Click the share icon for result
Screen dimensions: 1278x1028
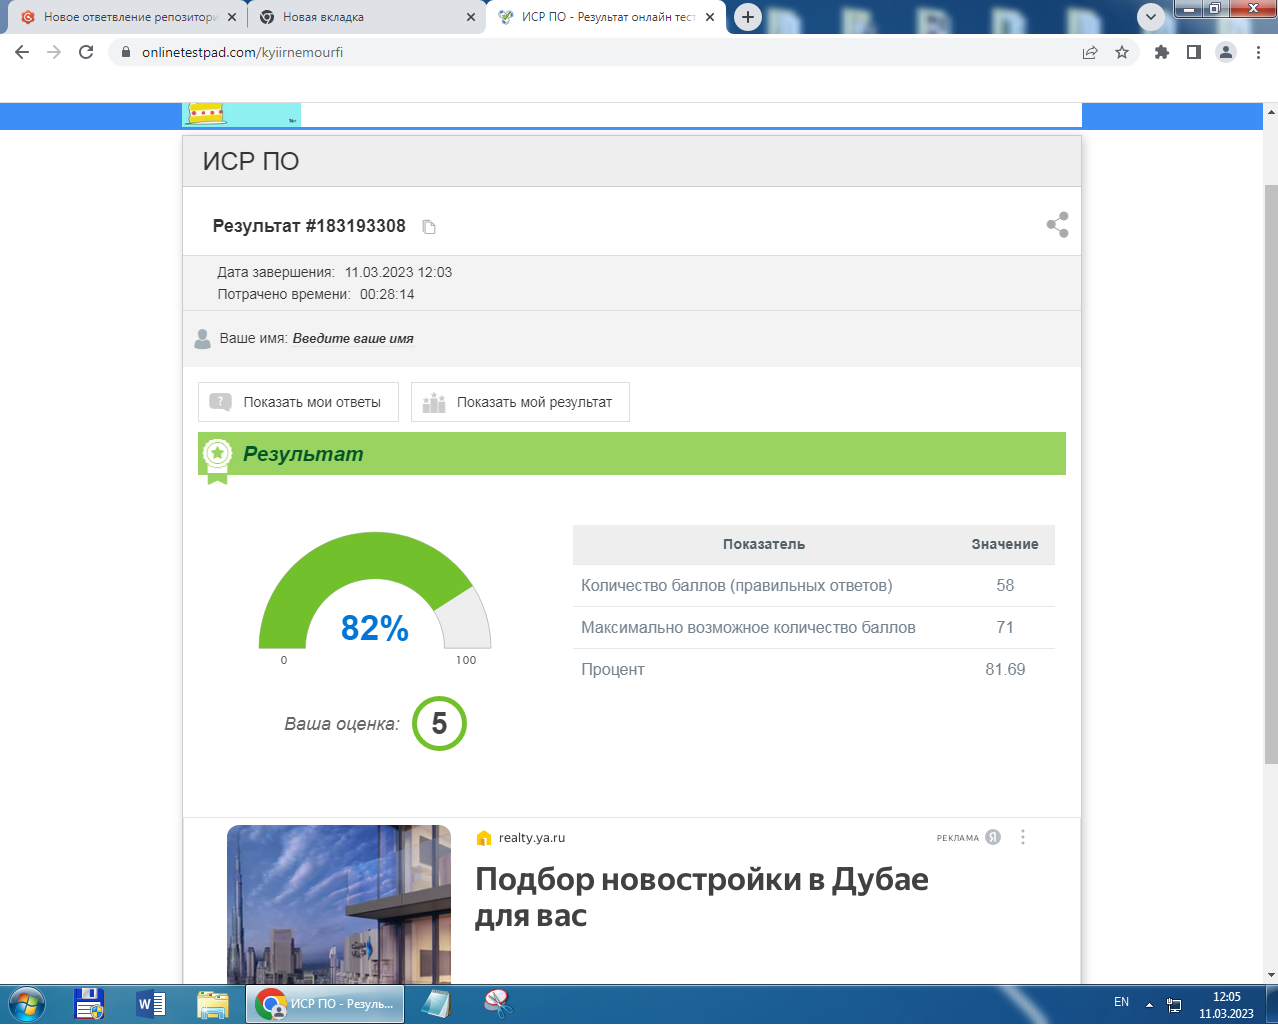[x=1057, y=225]
